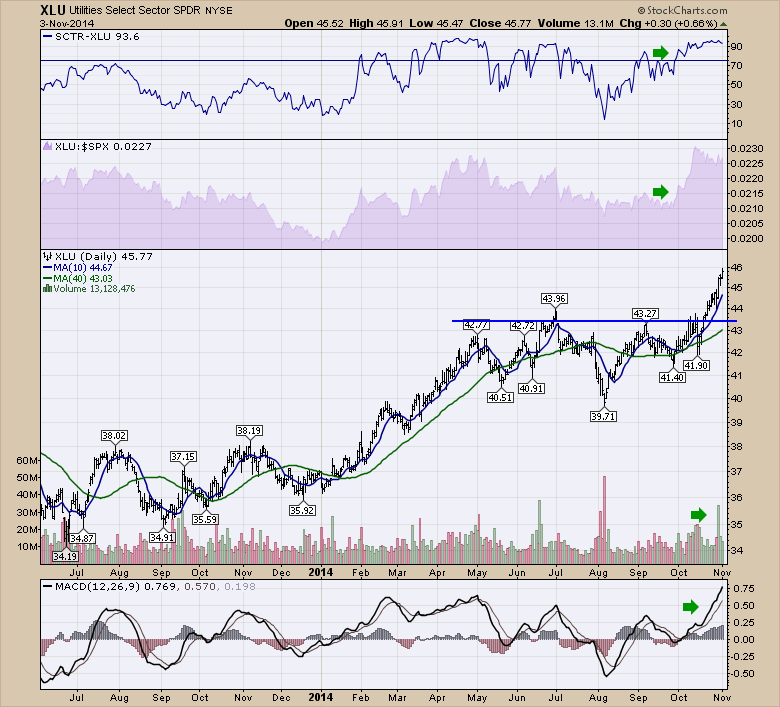Click the volume bars icon before Volume 13,128,476
780x707 pixels.
tap(48, 289)
